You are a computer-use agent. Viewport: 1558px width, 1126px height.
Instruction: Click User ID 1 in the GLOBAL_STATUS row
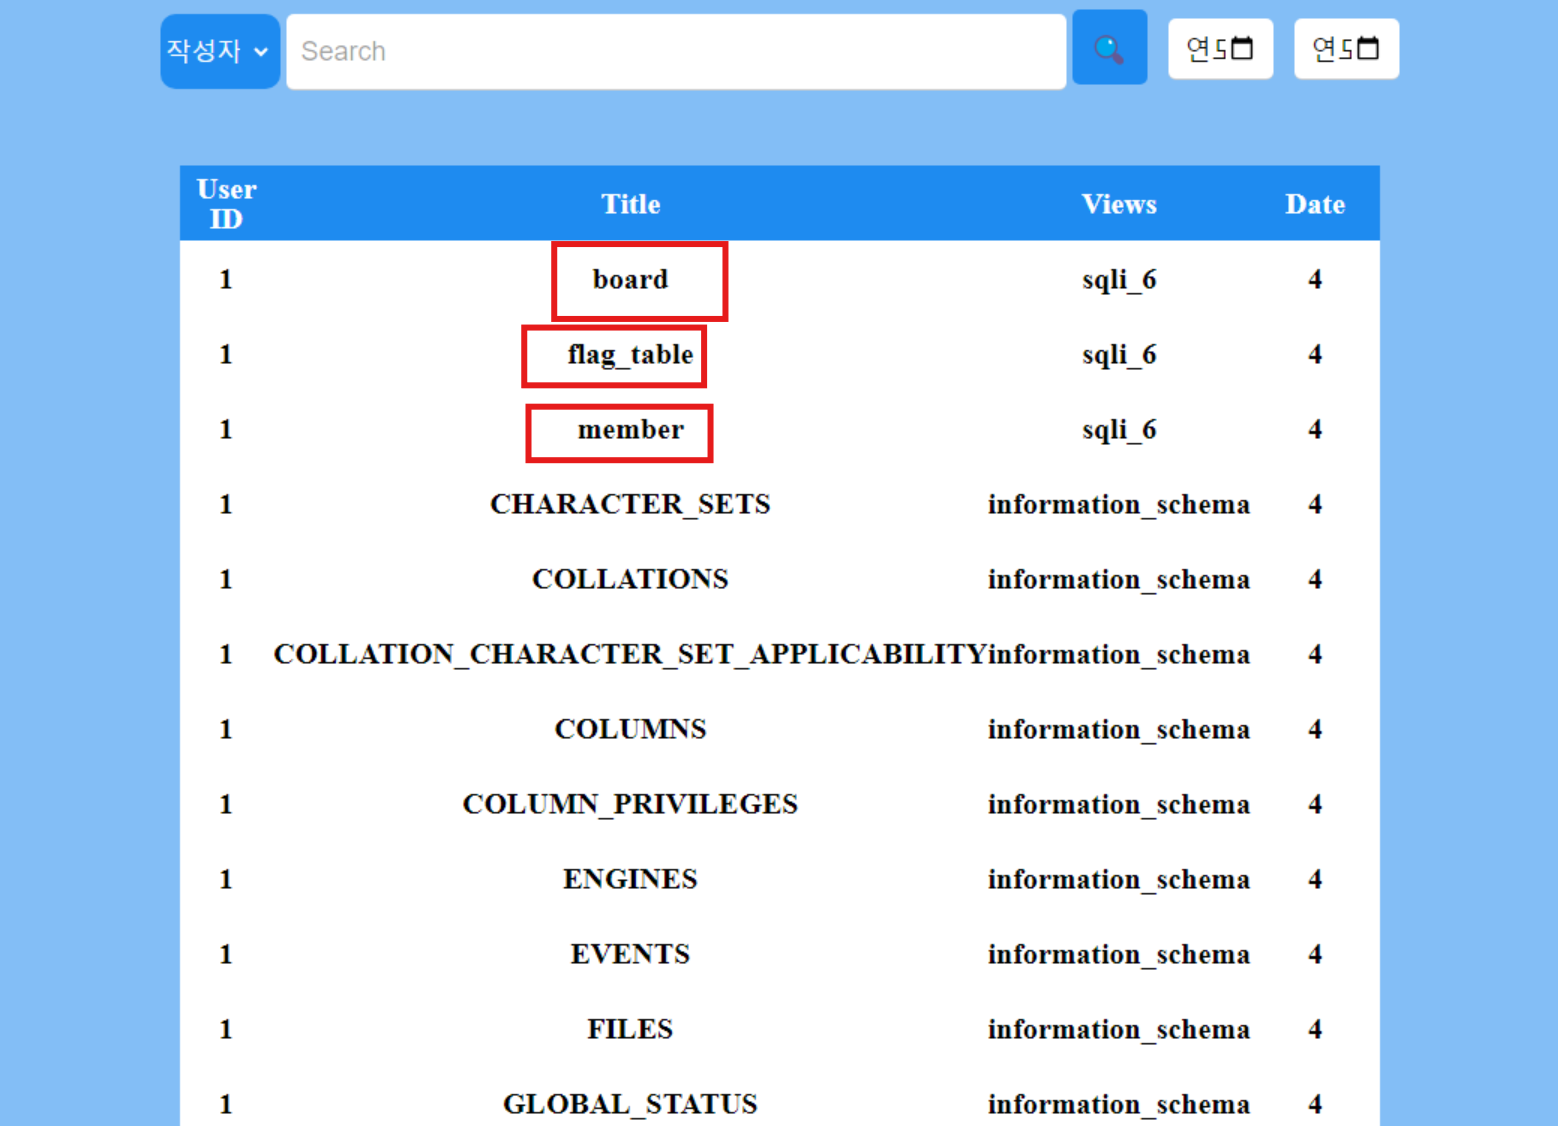pos(226,1104)
